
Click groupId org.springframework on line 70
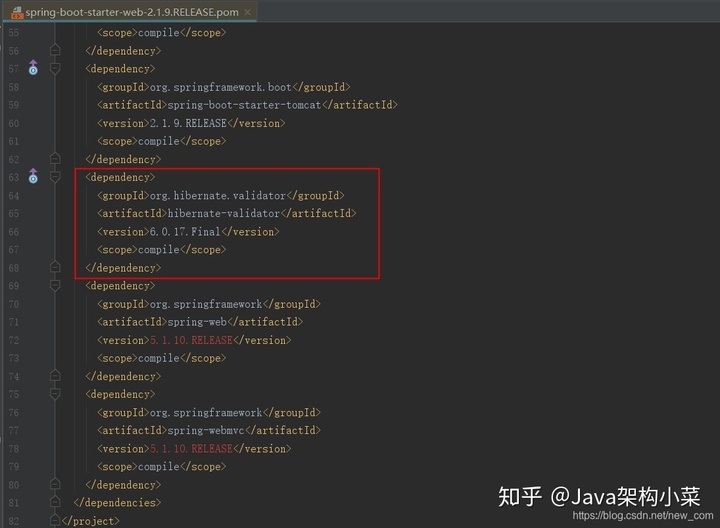(x=206, y=304)
